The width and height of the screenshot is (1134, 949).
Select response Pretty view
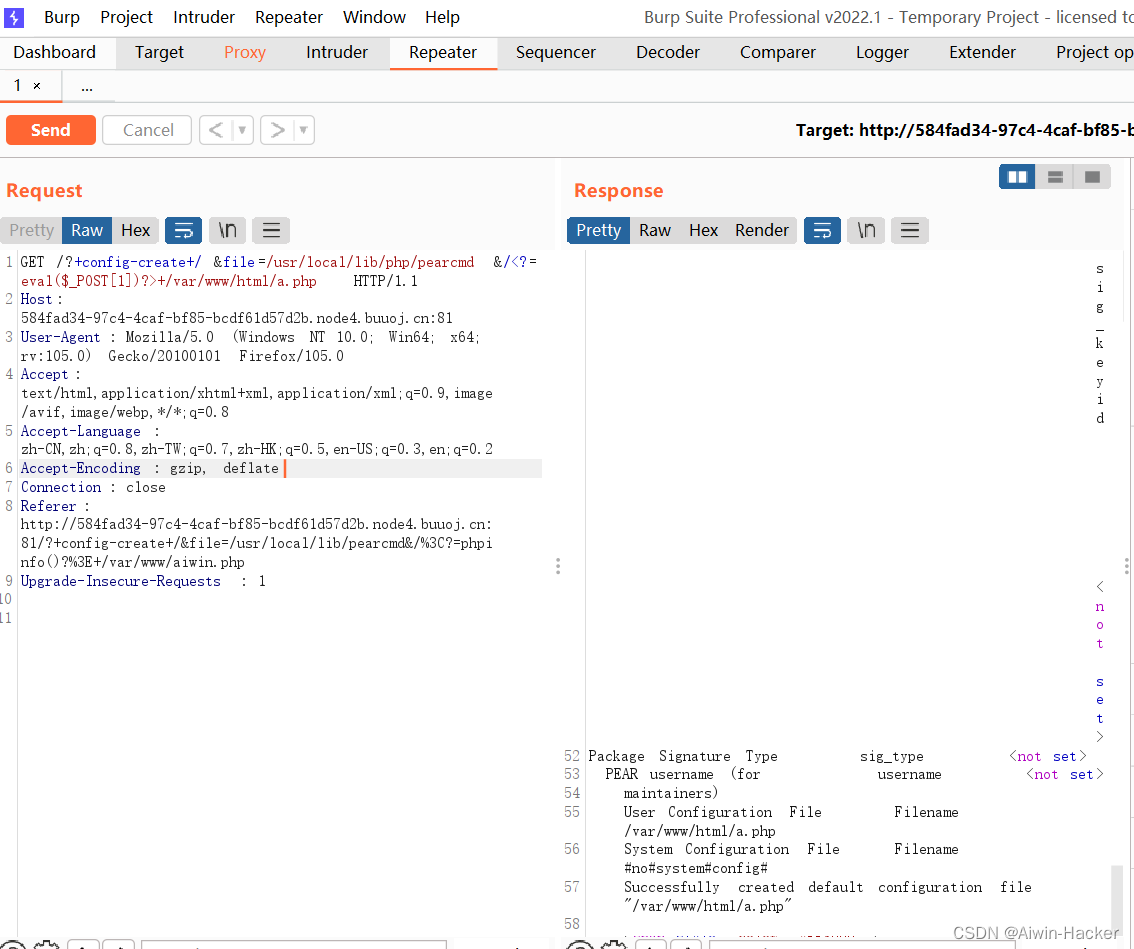pyautogui.click(x=599, y=231)
